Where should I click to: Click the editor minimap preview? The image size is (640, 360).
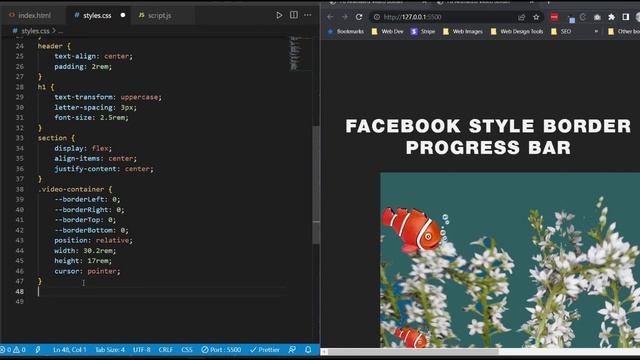coord(295,53)
